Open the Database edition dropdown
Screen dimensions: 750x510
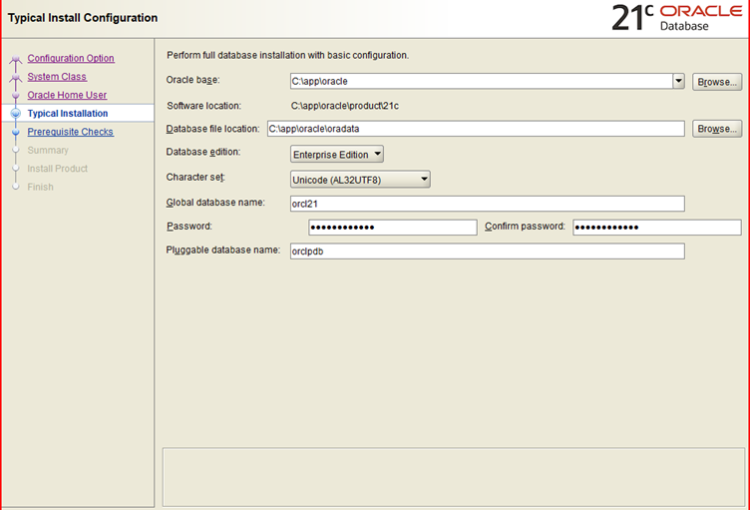pyautogui.click(x=336, y=154)
